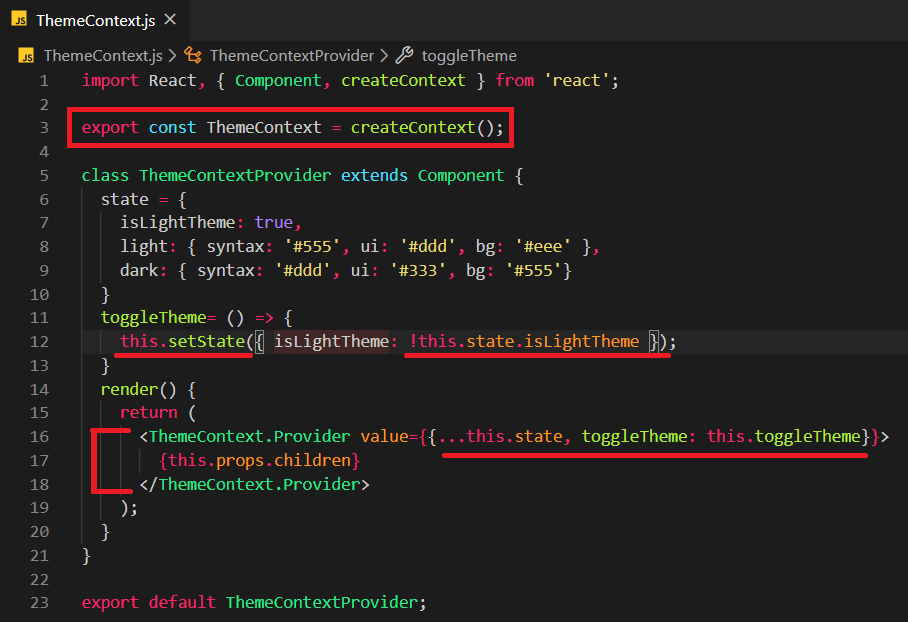
Task: Click the chevron after ThemeContext.js in breadcrumb
Action: click(x=172, y=56)
